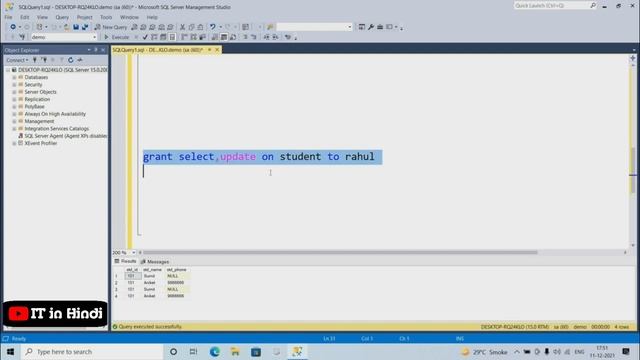Screen dimensions: 640x360
Task: Select SQL Server Agent node
Action: pos(65,136)
